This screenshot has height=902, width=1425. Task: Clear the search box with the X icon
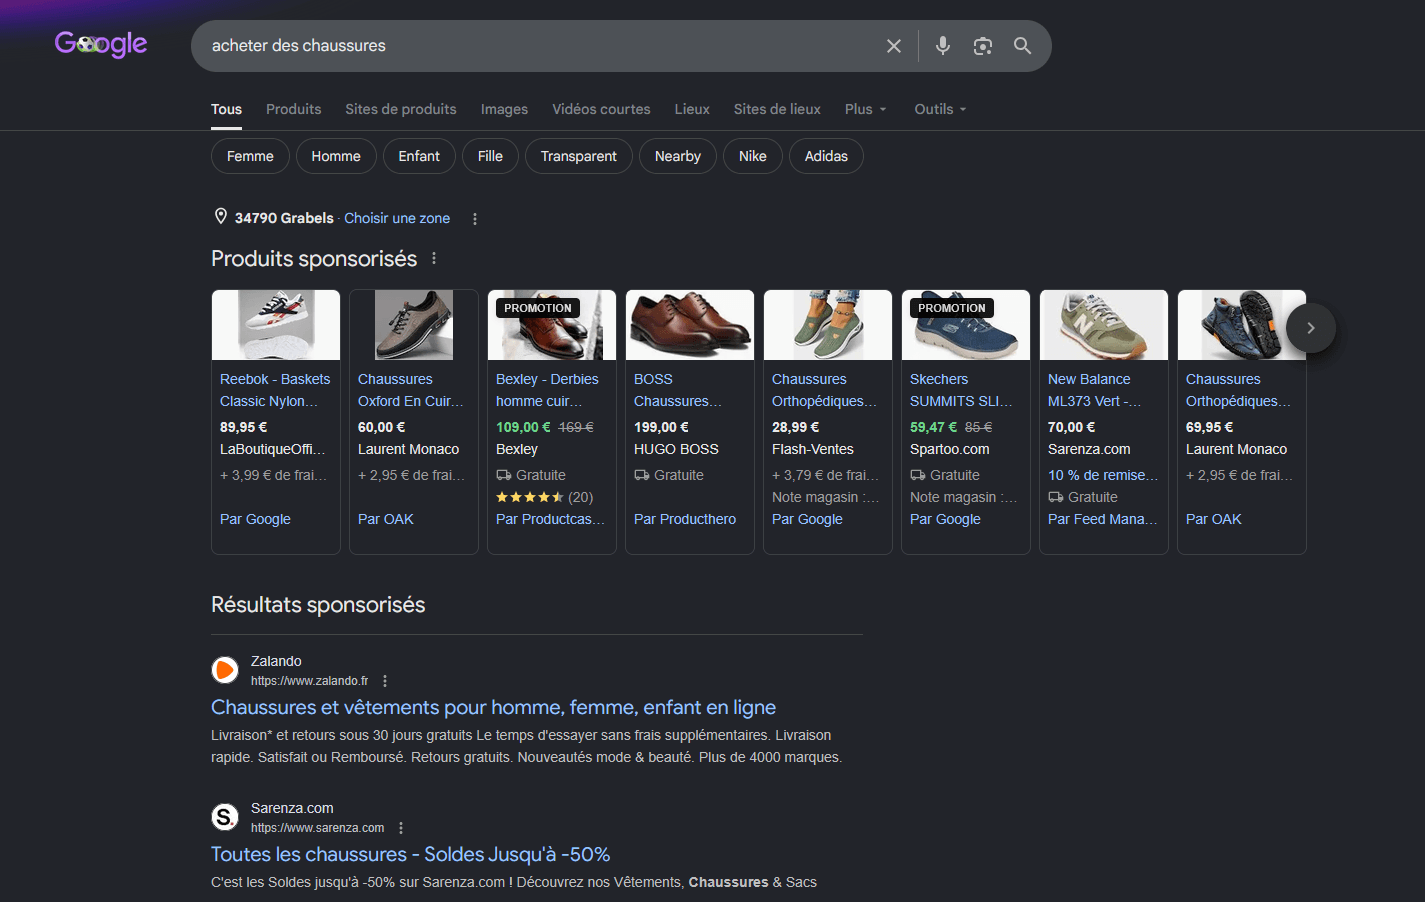894,46
